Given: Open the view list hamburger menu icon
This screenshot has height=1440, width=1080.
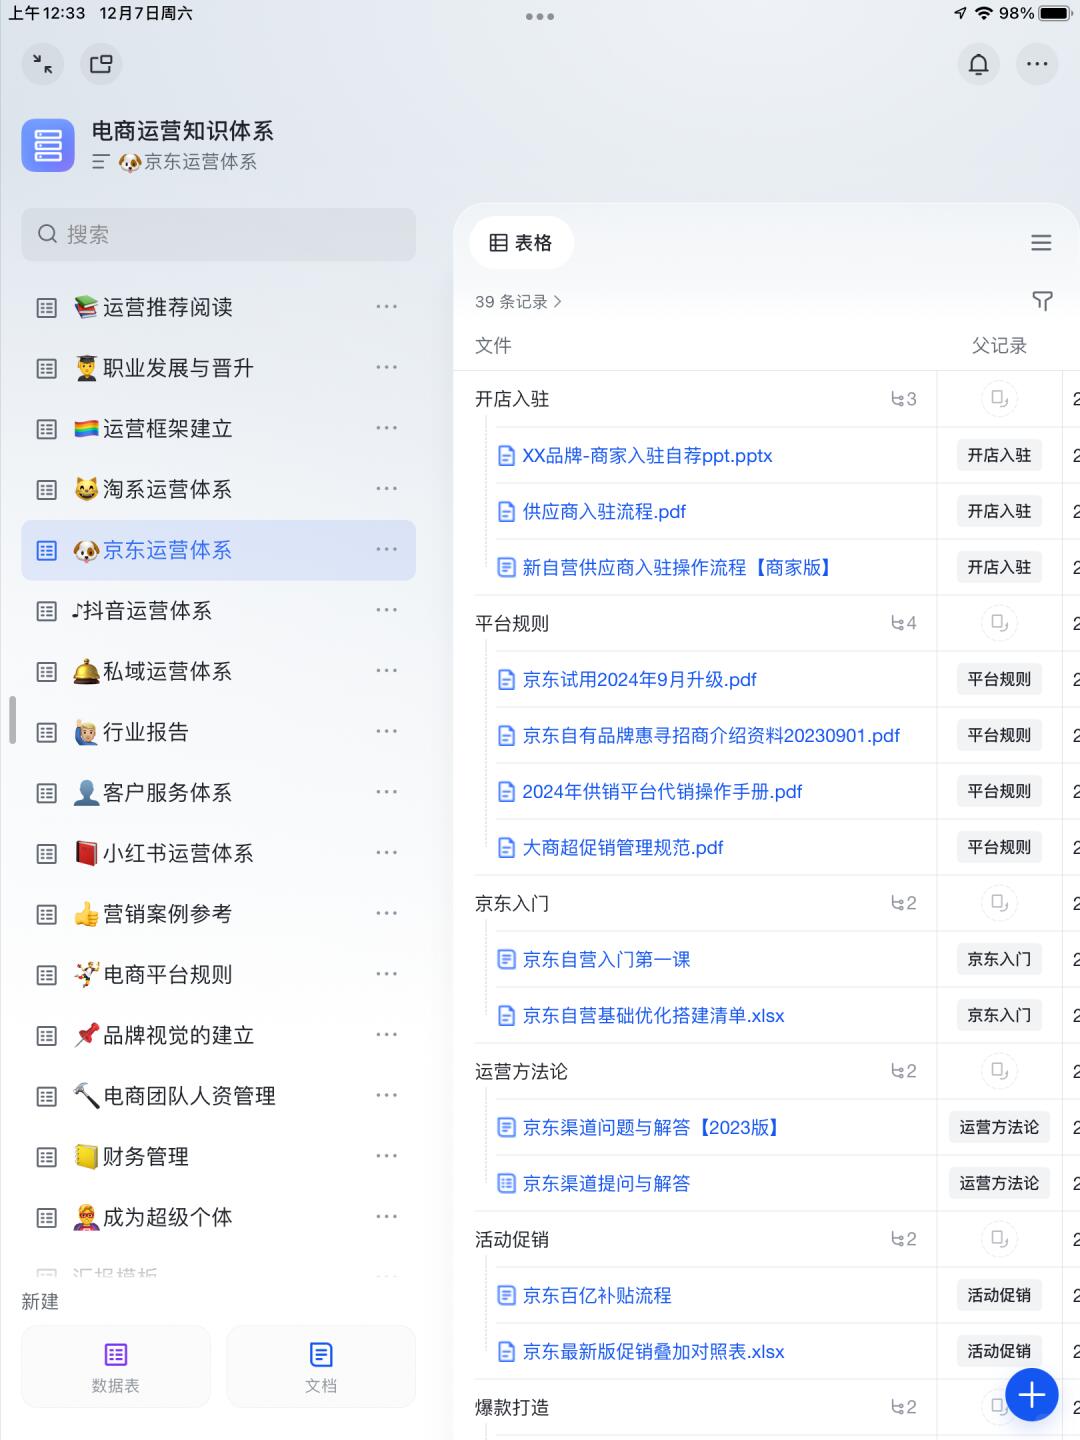Looking at the screenshot, I should [1041, 243].
